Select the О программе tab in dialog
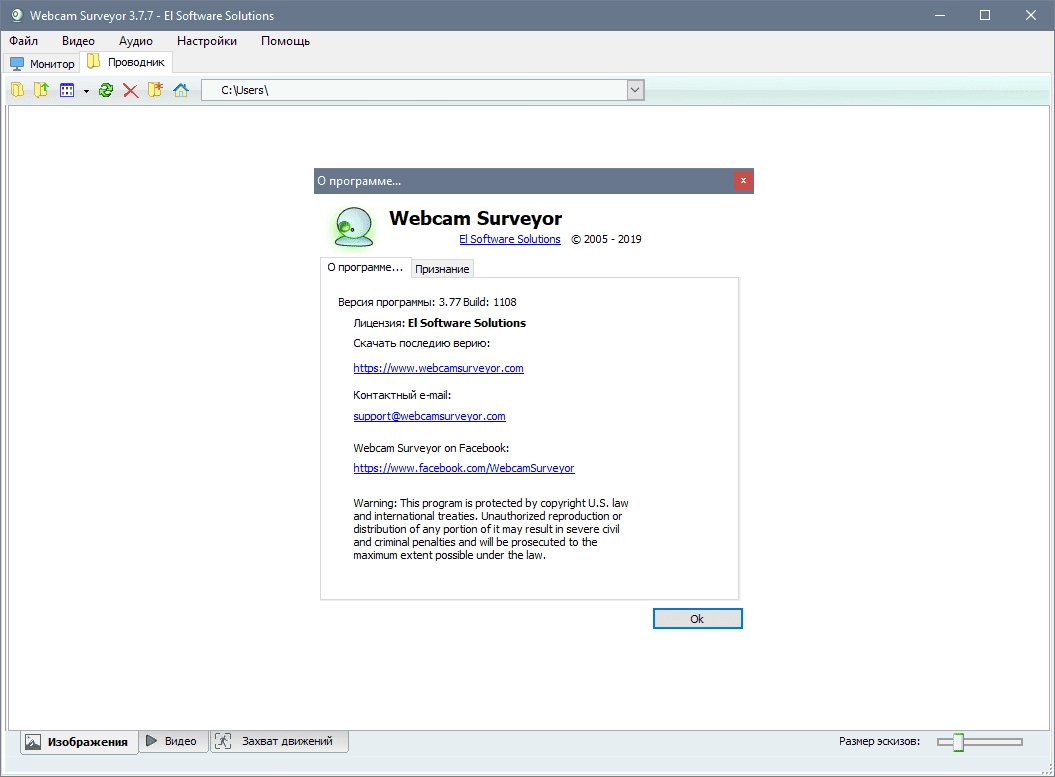Image resolution: width=1055 pixels, height=777 pixels. (x=365, y=267)
